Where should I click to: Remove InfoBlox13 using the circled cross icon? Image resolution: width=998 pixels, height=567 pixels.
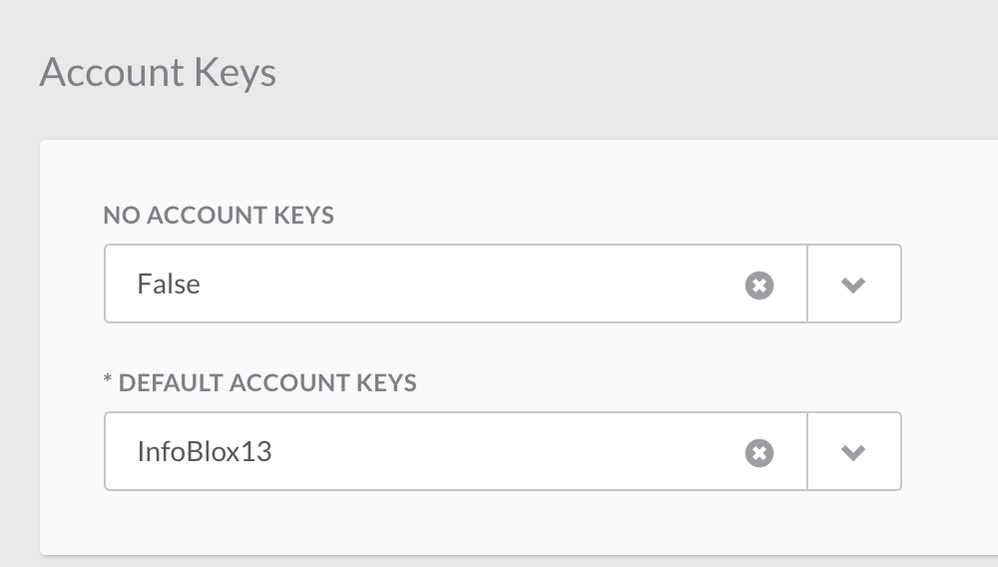759,453
